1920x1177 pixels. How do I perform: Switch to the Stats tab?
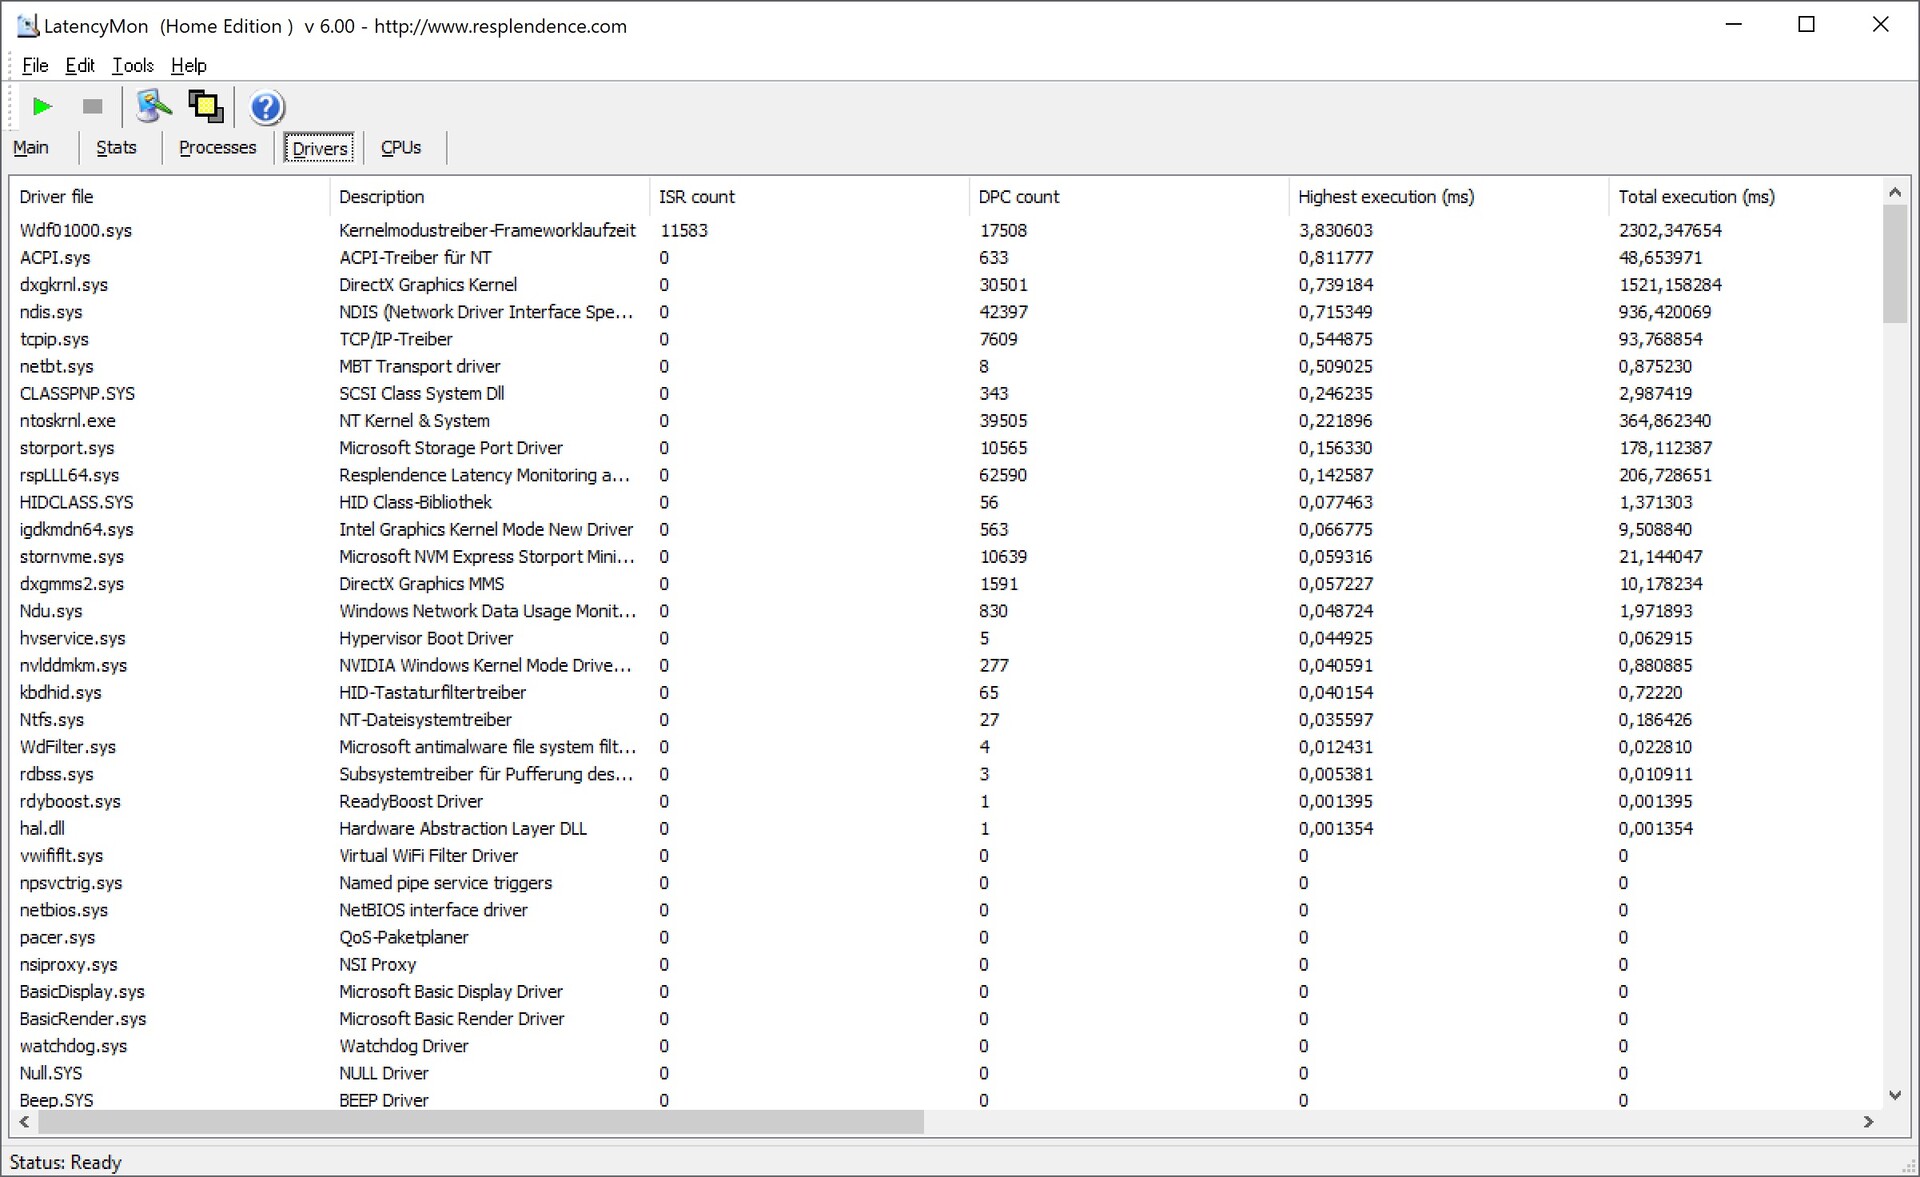(x=116, y=148)
